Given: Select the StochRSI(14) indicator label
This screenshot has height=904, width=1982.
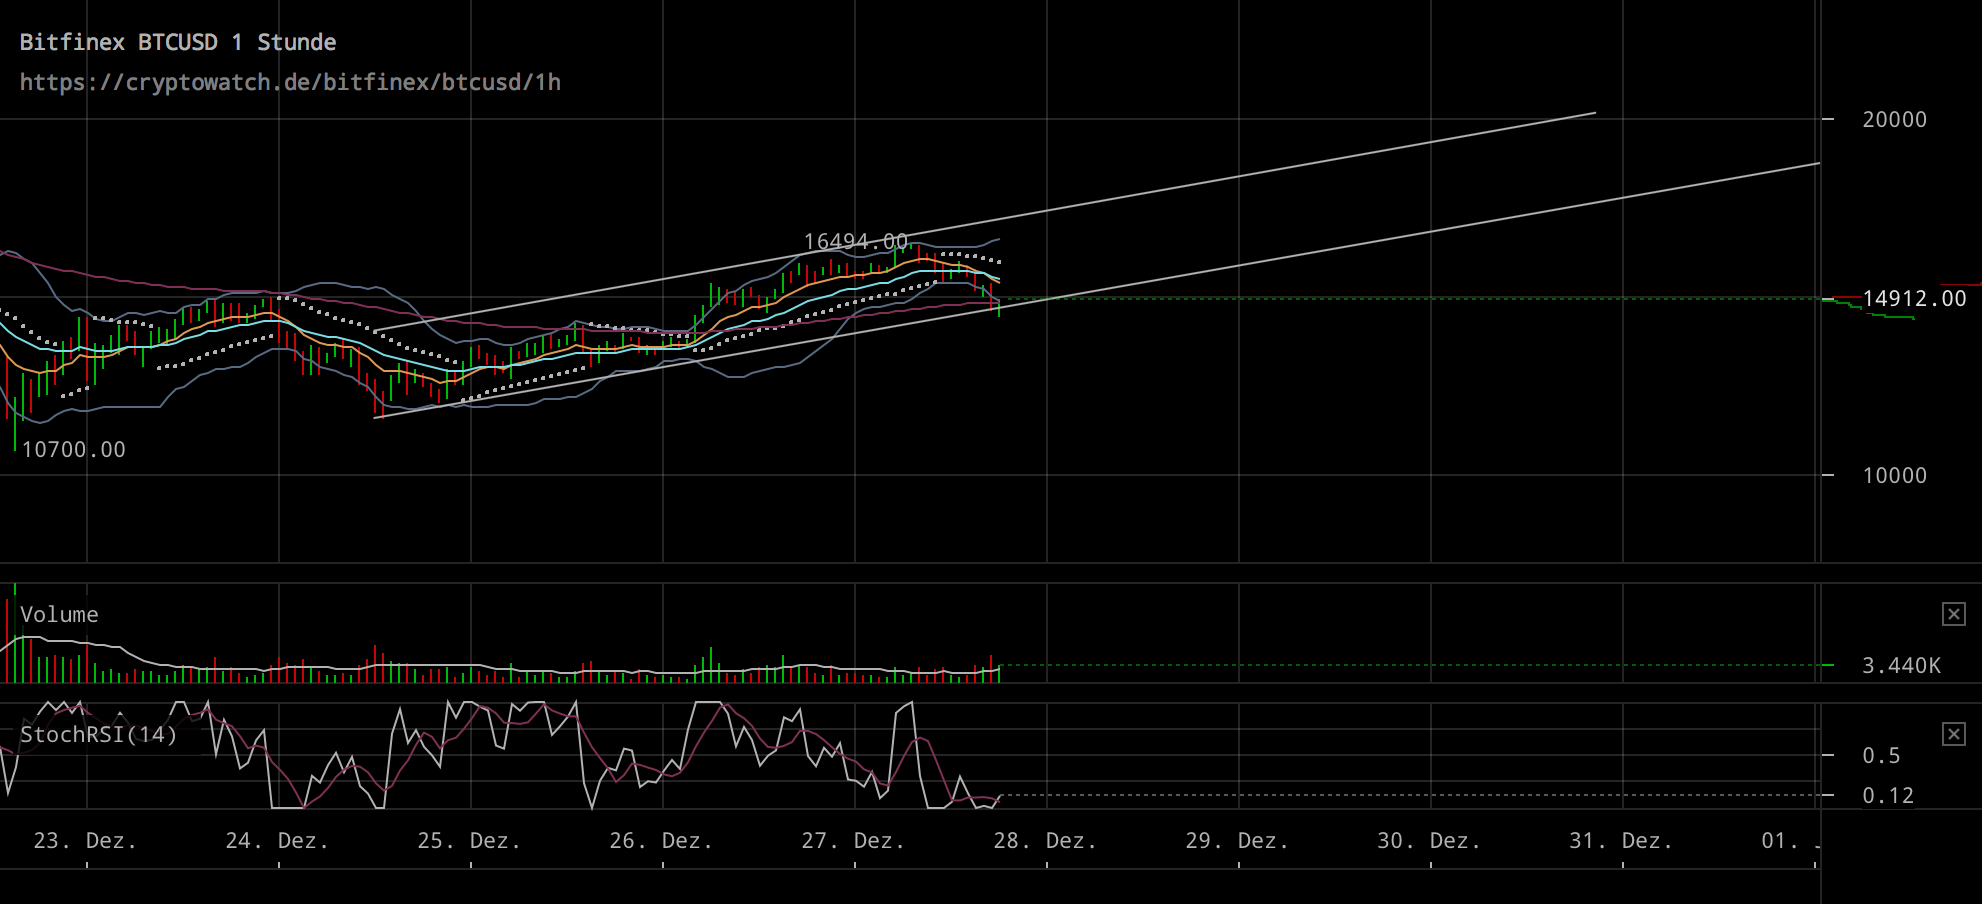Looking at the screenshot, I should (98, 733).
